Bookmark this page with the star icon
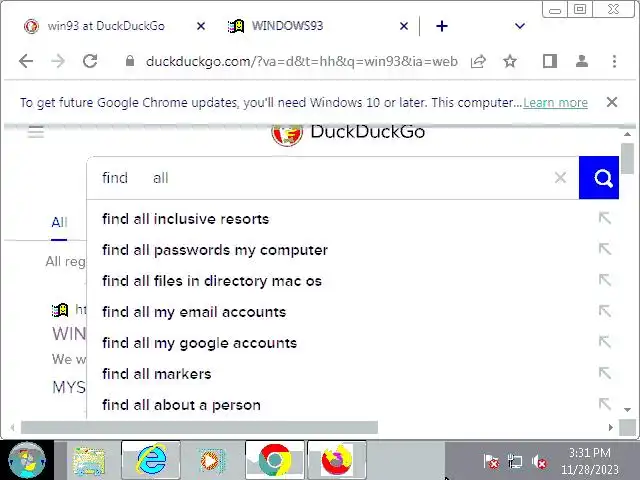 (x=510, y=62)
